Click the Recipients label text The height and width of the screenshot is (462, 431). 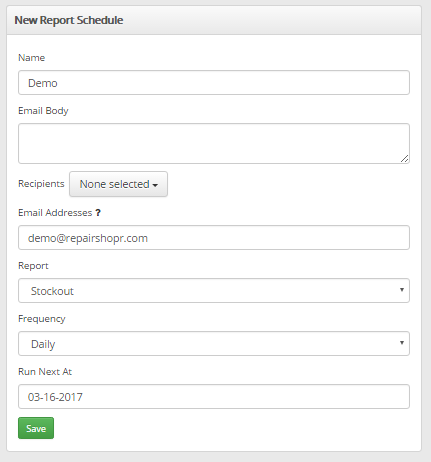pos(41,184)
